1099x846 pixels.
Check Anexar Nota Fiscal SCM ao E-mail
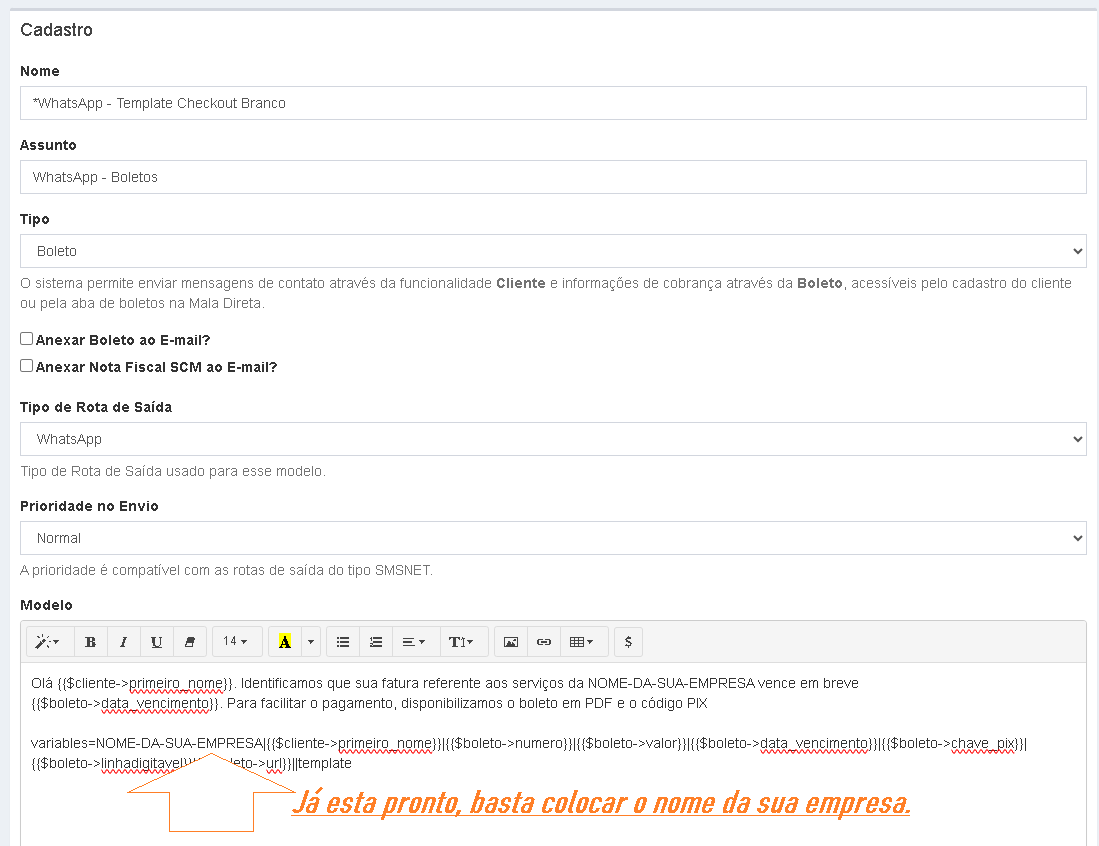tap(27, 366)
